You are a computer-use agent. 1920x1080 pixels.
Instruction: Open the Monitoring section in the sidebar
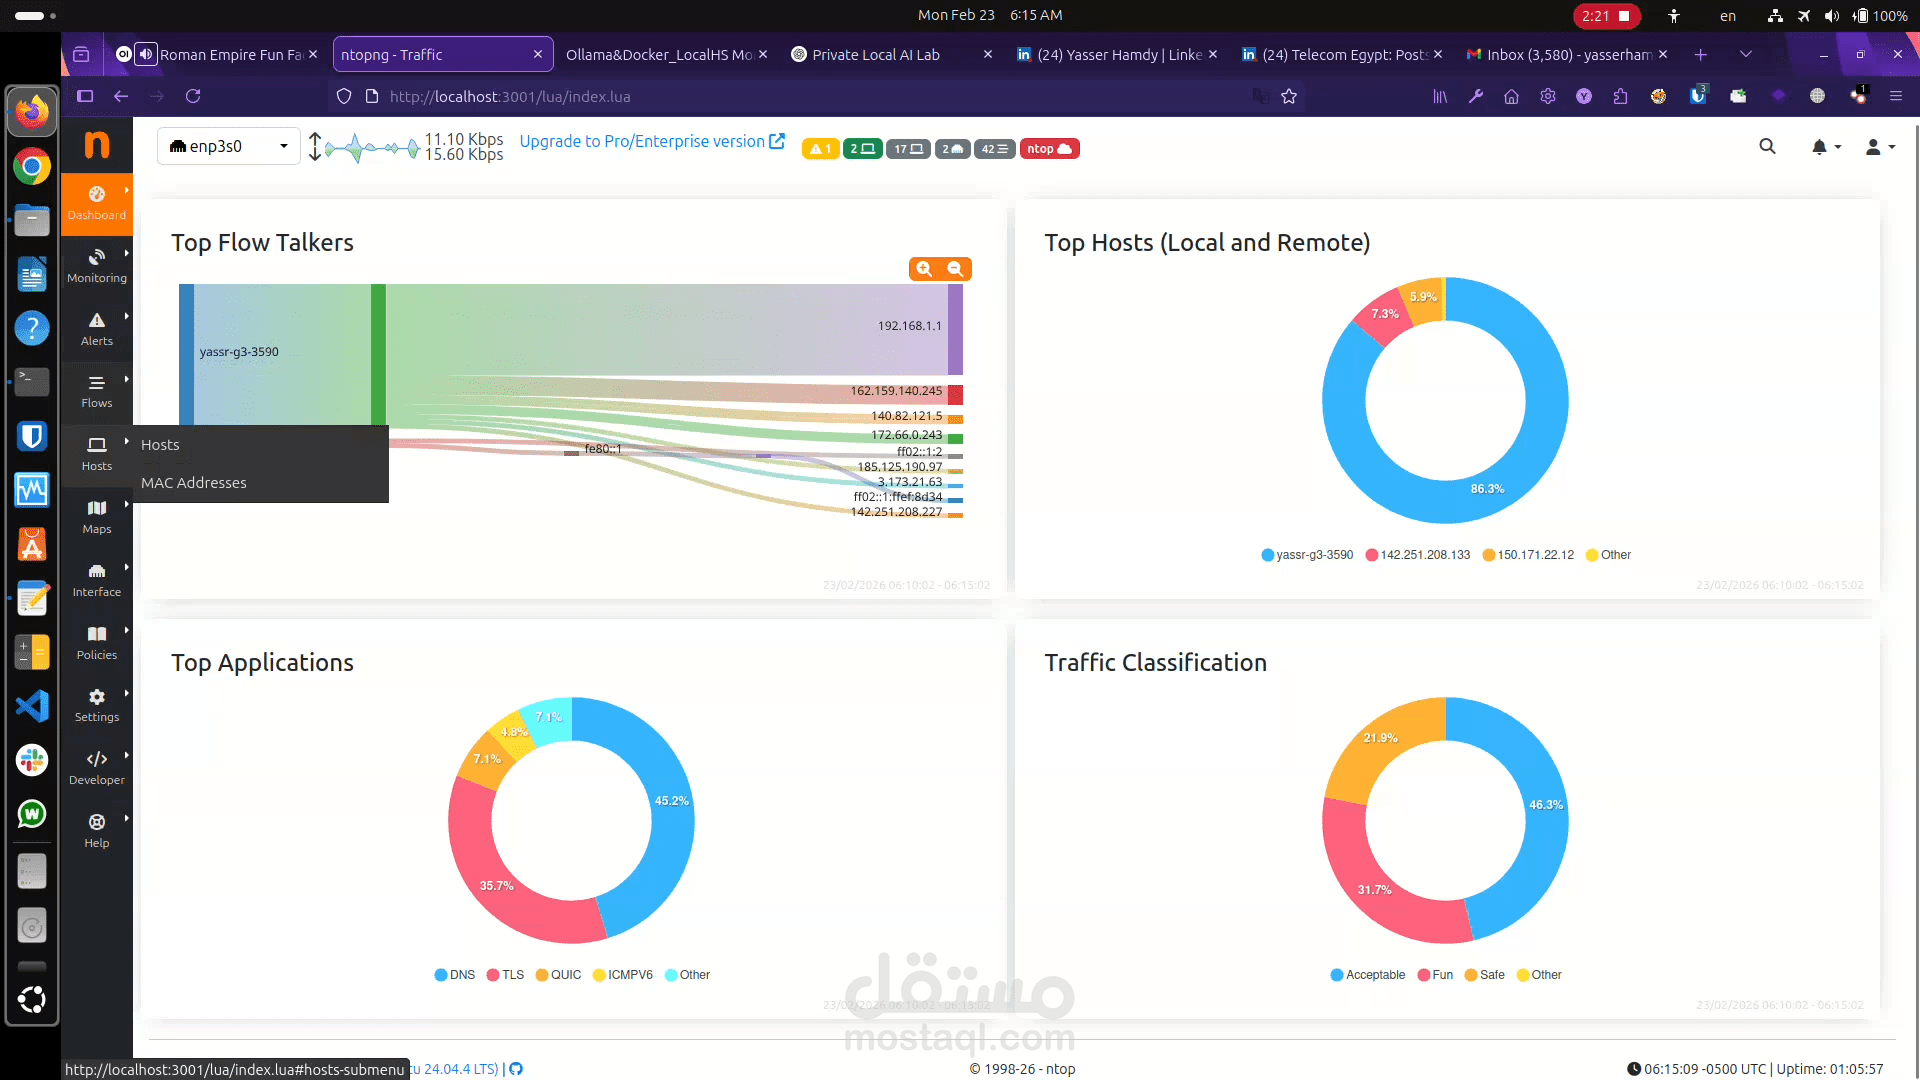(x=96, y=266)
